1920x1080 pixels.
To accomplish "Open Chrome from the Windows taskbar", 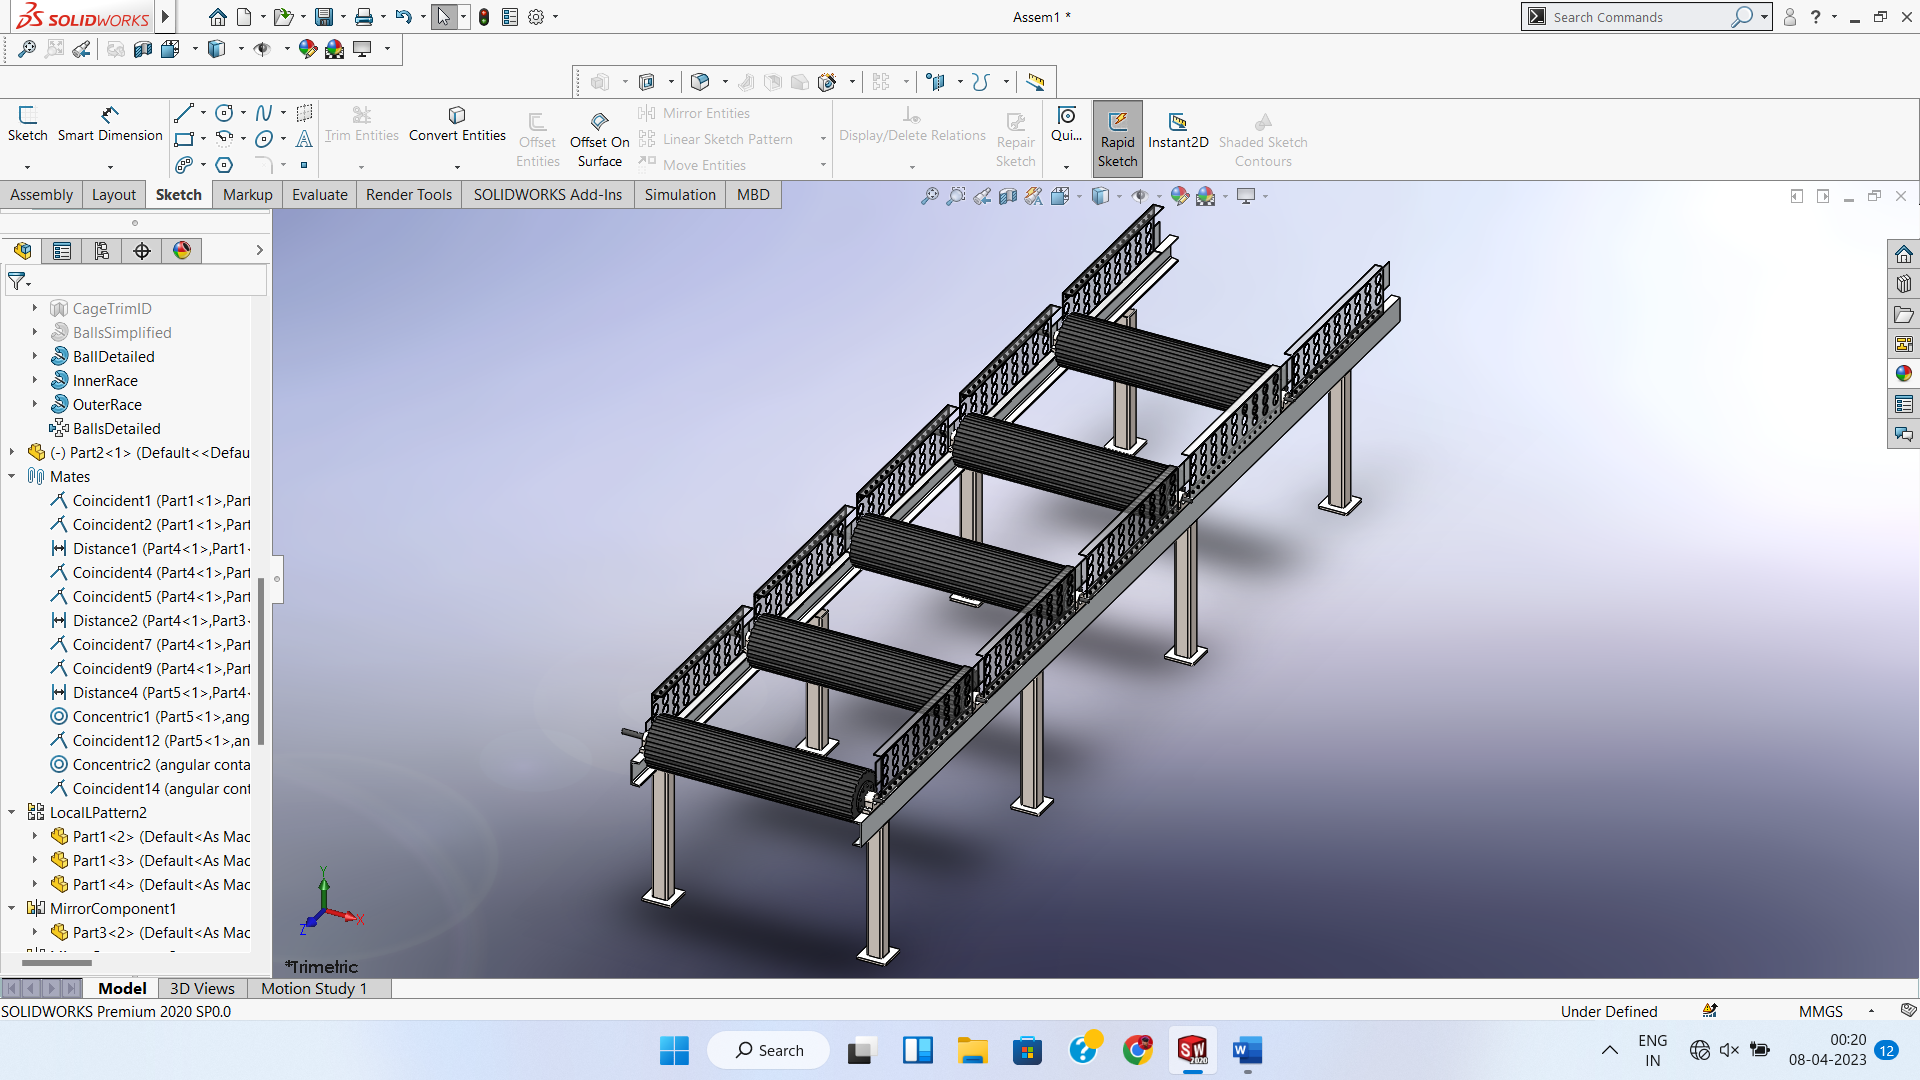I will point(1138,1050).
